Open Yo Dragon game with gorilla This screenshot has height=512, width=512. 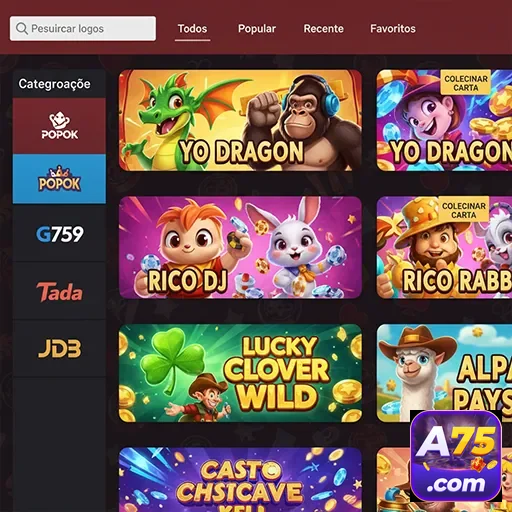tap(240, 120)
